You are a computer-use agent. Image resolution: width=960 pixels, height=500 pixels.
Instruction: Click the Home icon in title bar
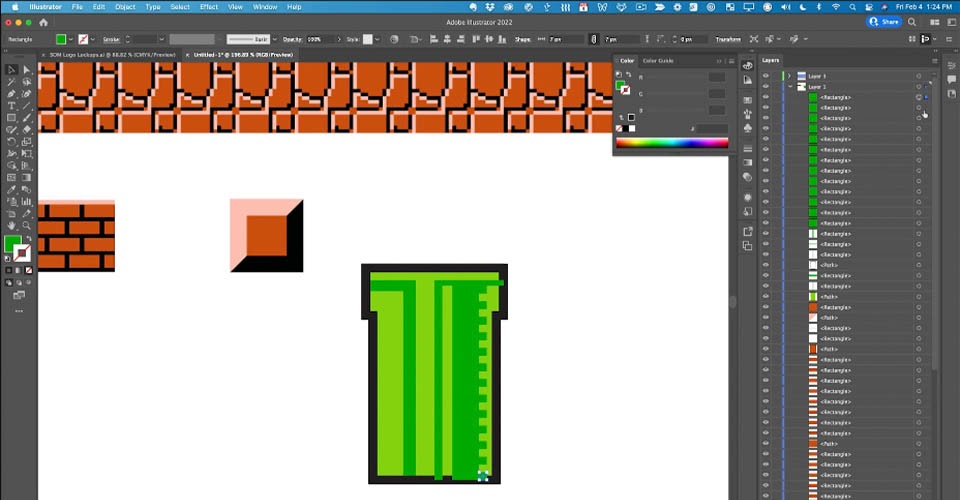click(43, 22)
